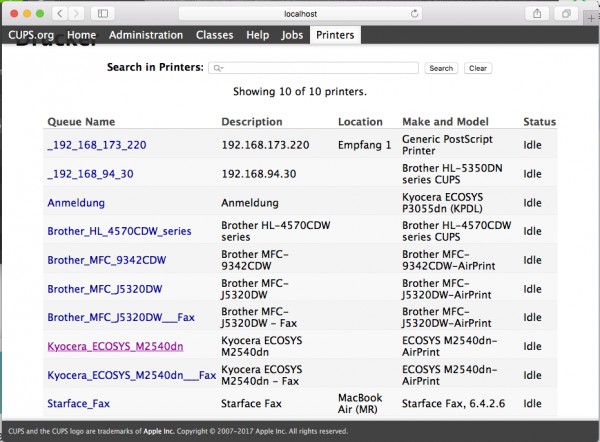Screen dimensions: 600x442
Task: Switch to the Jobs tab
Action: 292,35
